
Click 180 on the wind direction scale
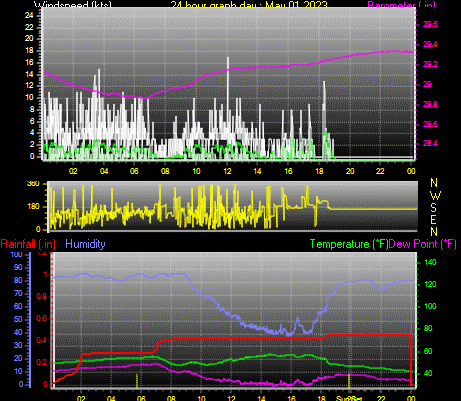[x=33, y=206]
